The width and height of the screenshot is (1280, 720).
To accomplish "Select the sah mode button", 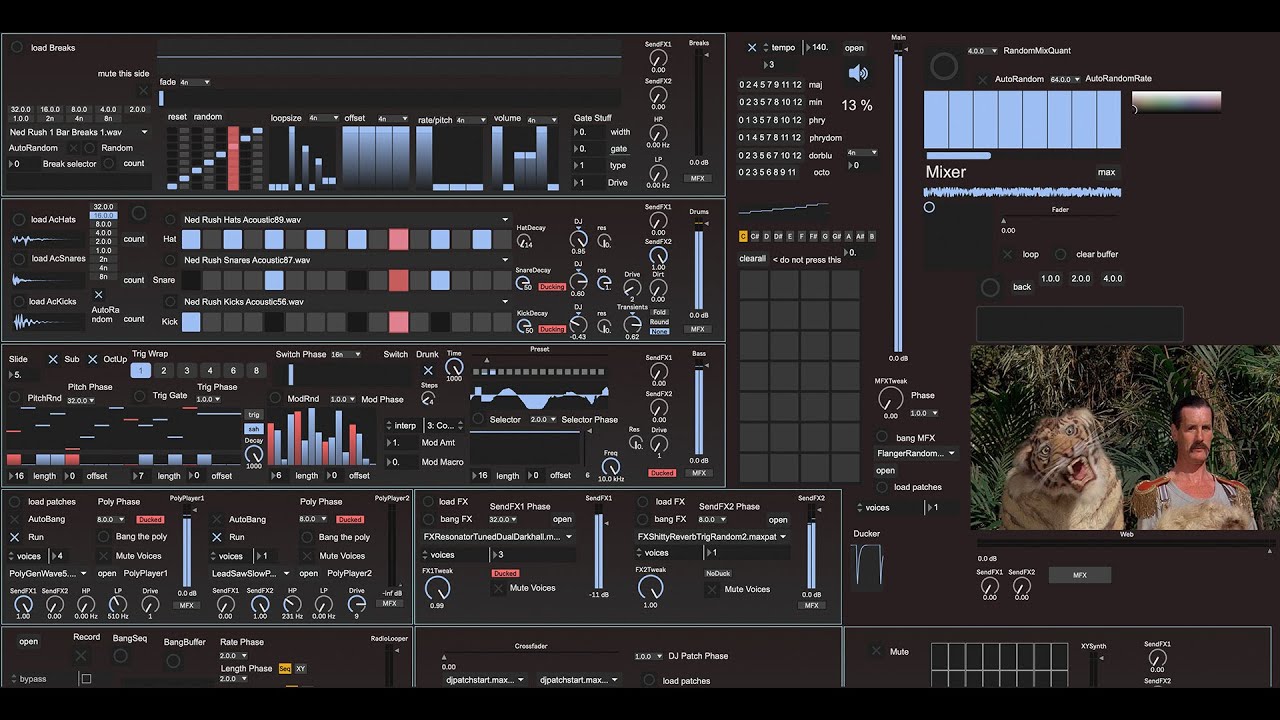I will [254, 428].
